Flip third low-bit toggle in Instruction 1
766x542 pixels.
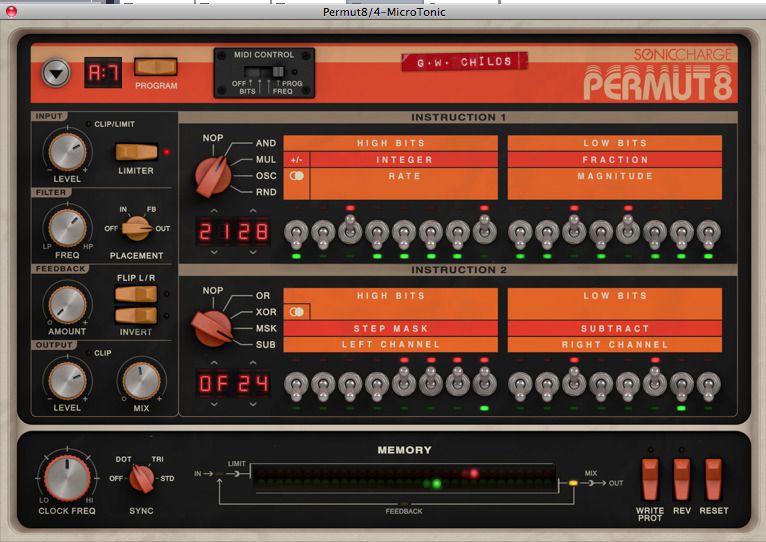click(x=574, y=230)
